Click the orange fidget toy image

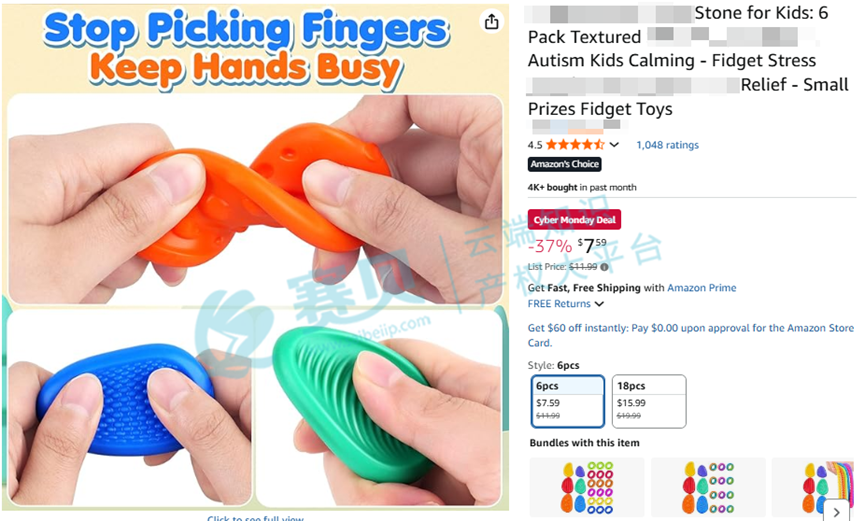click(255, 199)
